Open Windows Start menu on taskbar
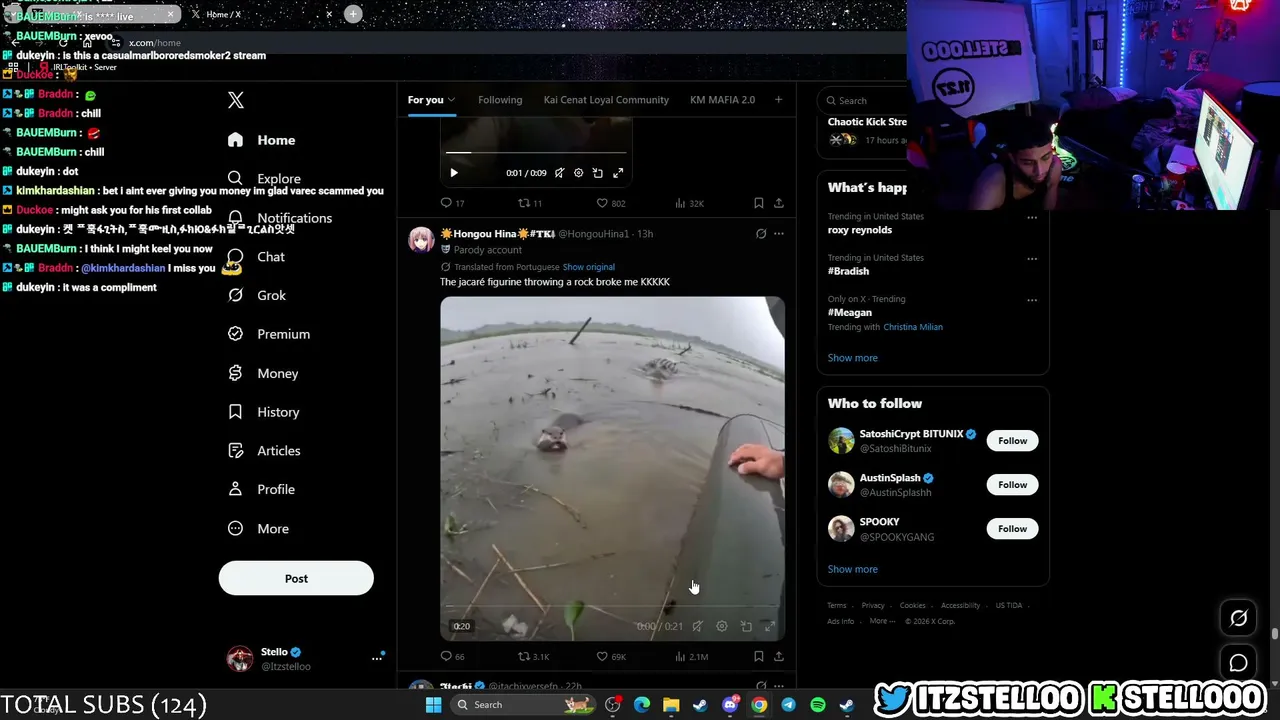 (x=433, y=705)
